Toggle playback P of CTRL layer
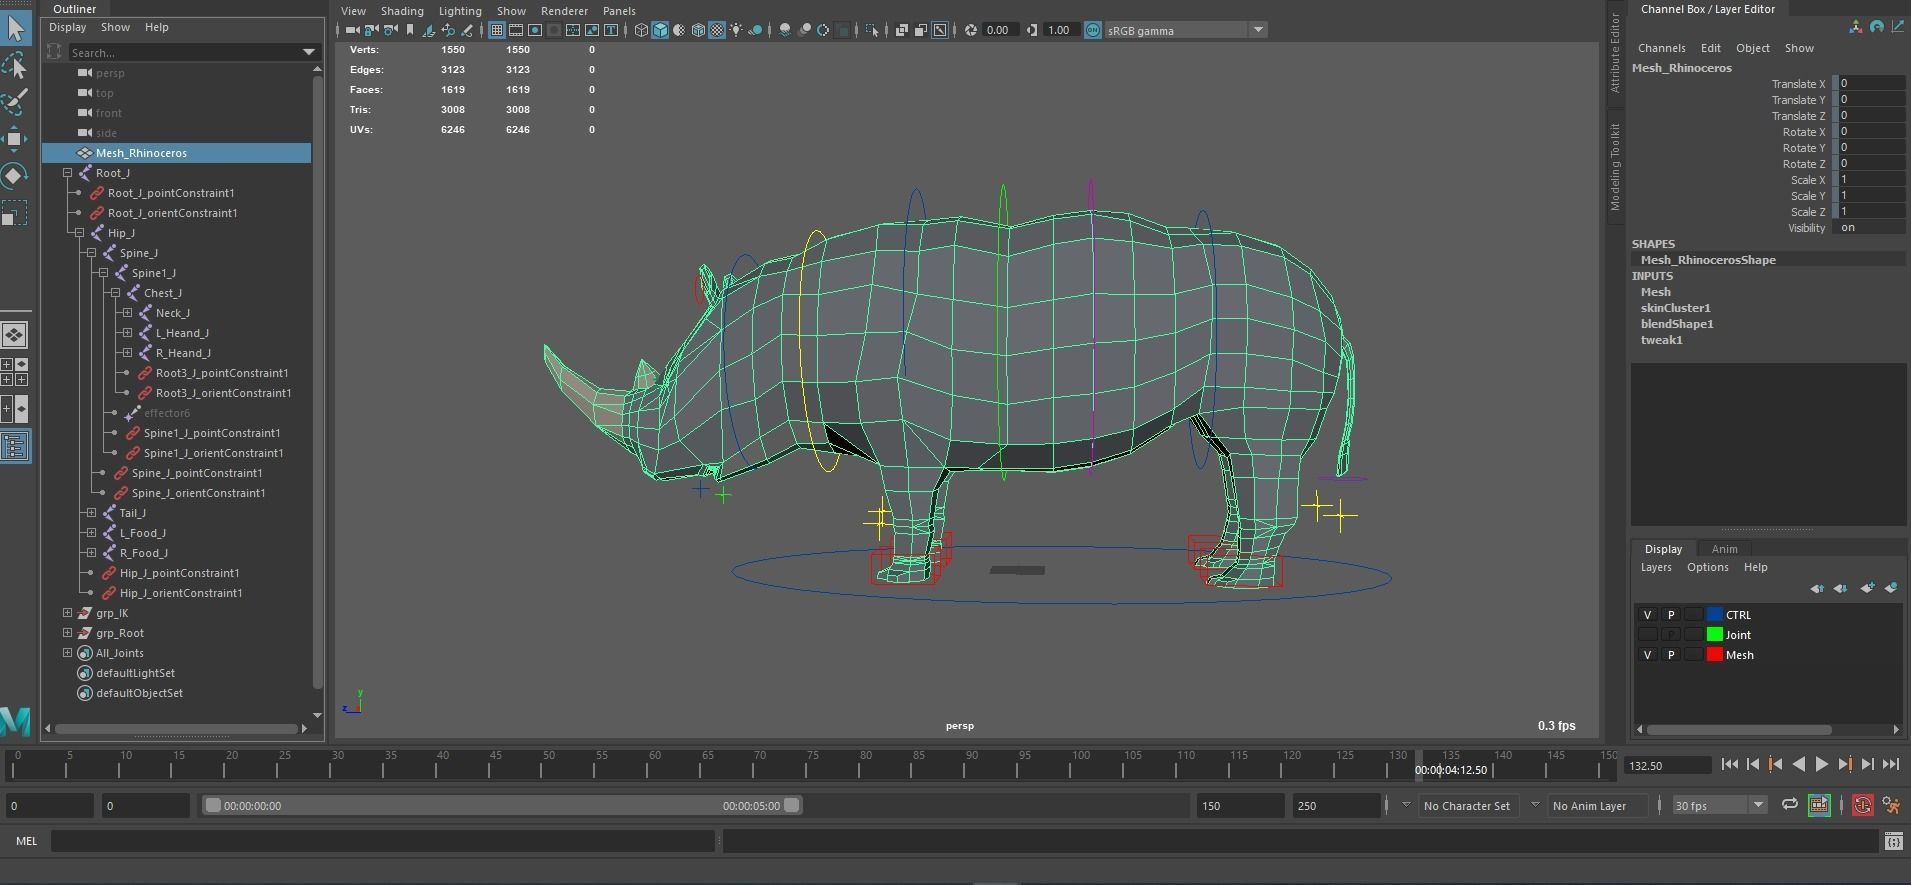 (x=1670, y=615)
